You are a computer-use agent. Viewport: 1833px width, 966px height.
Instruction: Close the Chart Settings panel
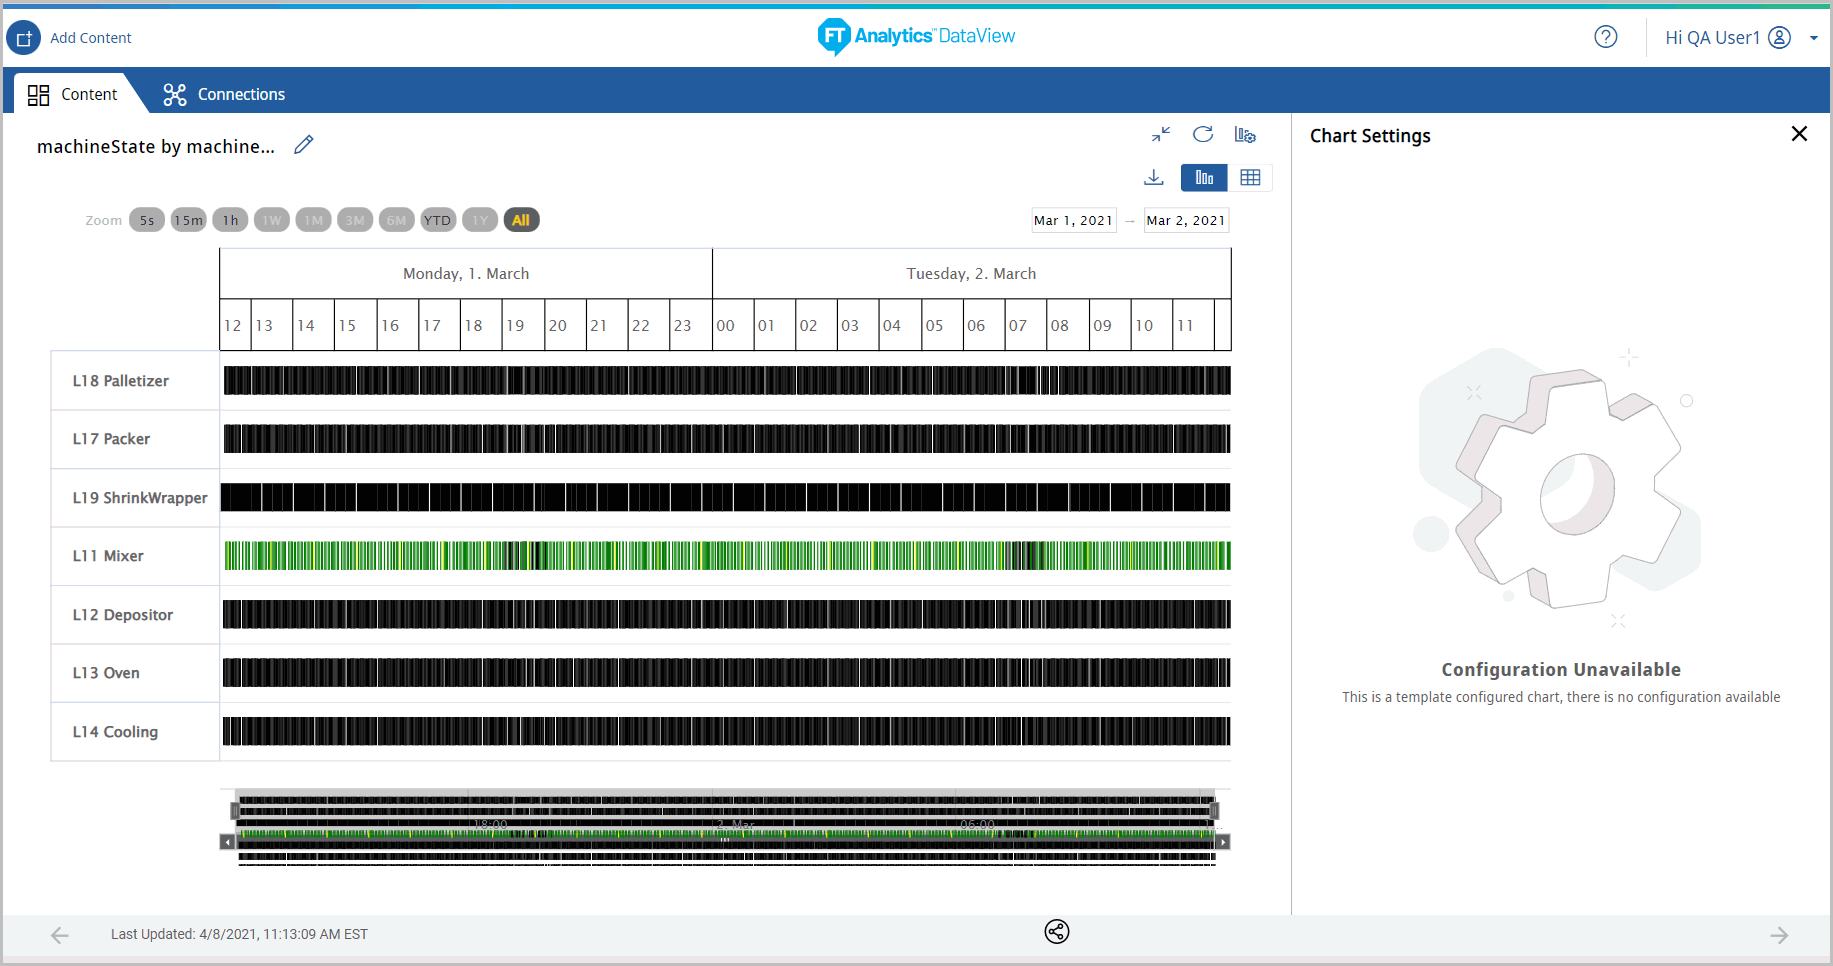1799,133
